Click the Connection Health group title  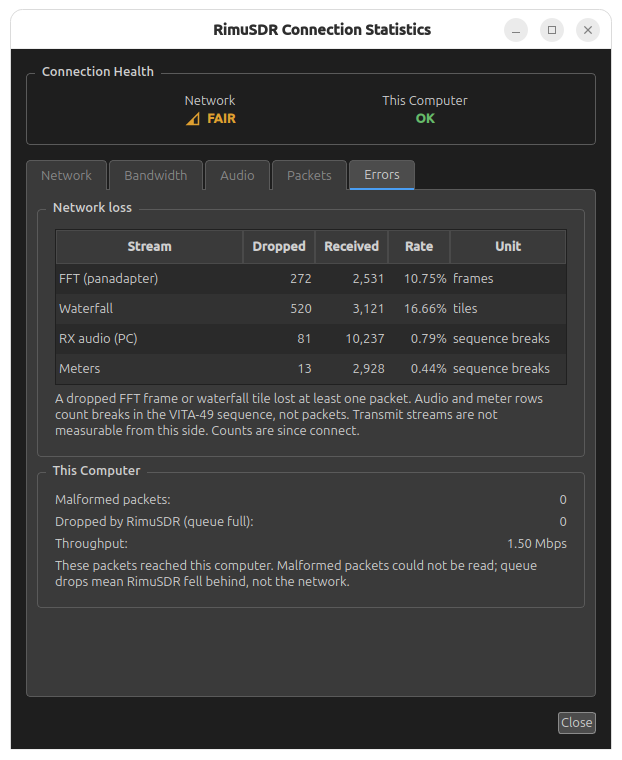(x=97, y=72)
